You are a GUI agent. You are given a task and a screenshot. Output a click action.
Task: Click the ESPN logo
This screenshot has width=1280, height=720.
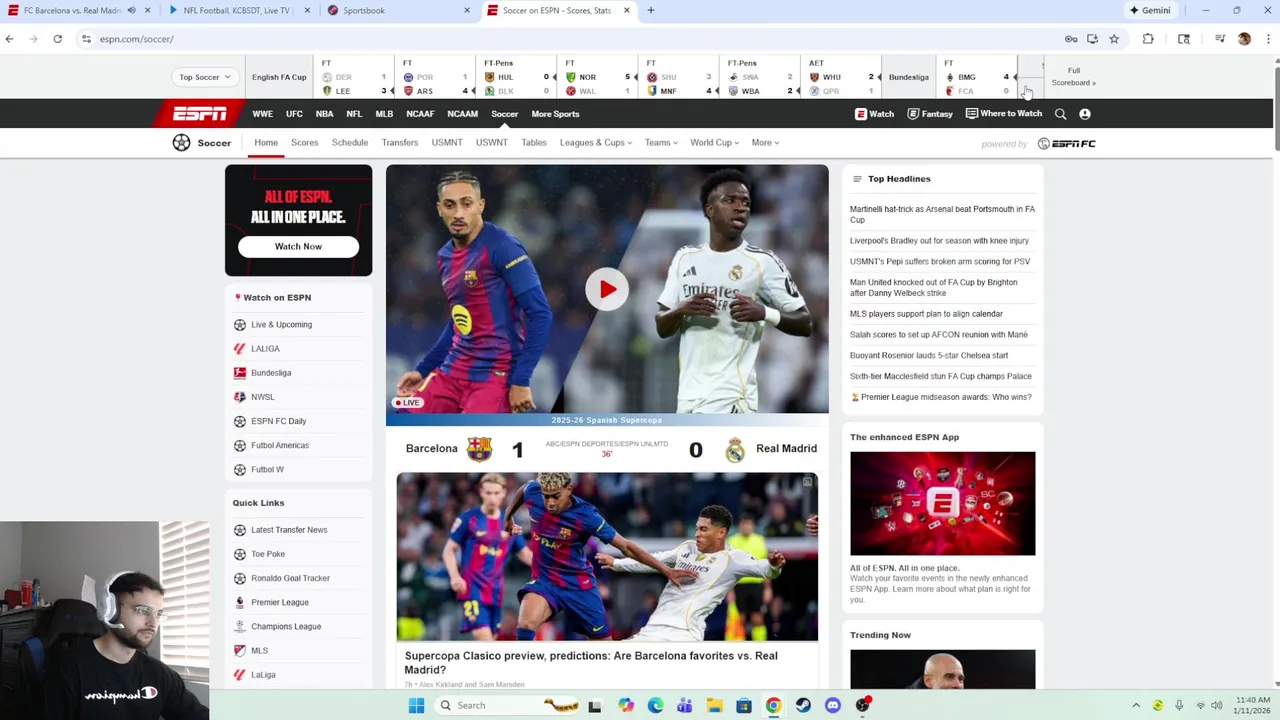200,114
